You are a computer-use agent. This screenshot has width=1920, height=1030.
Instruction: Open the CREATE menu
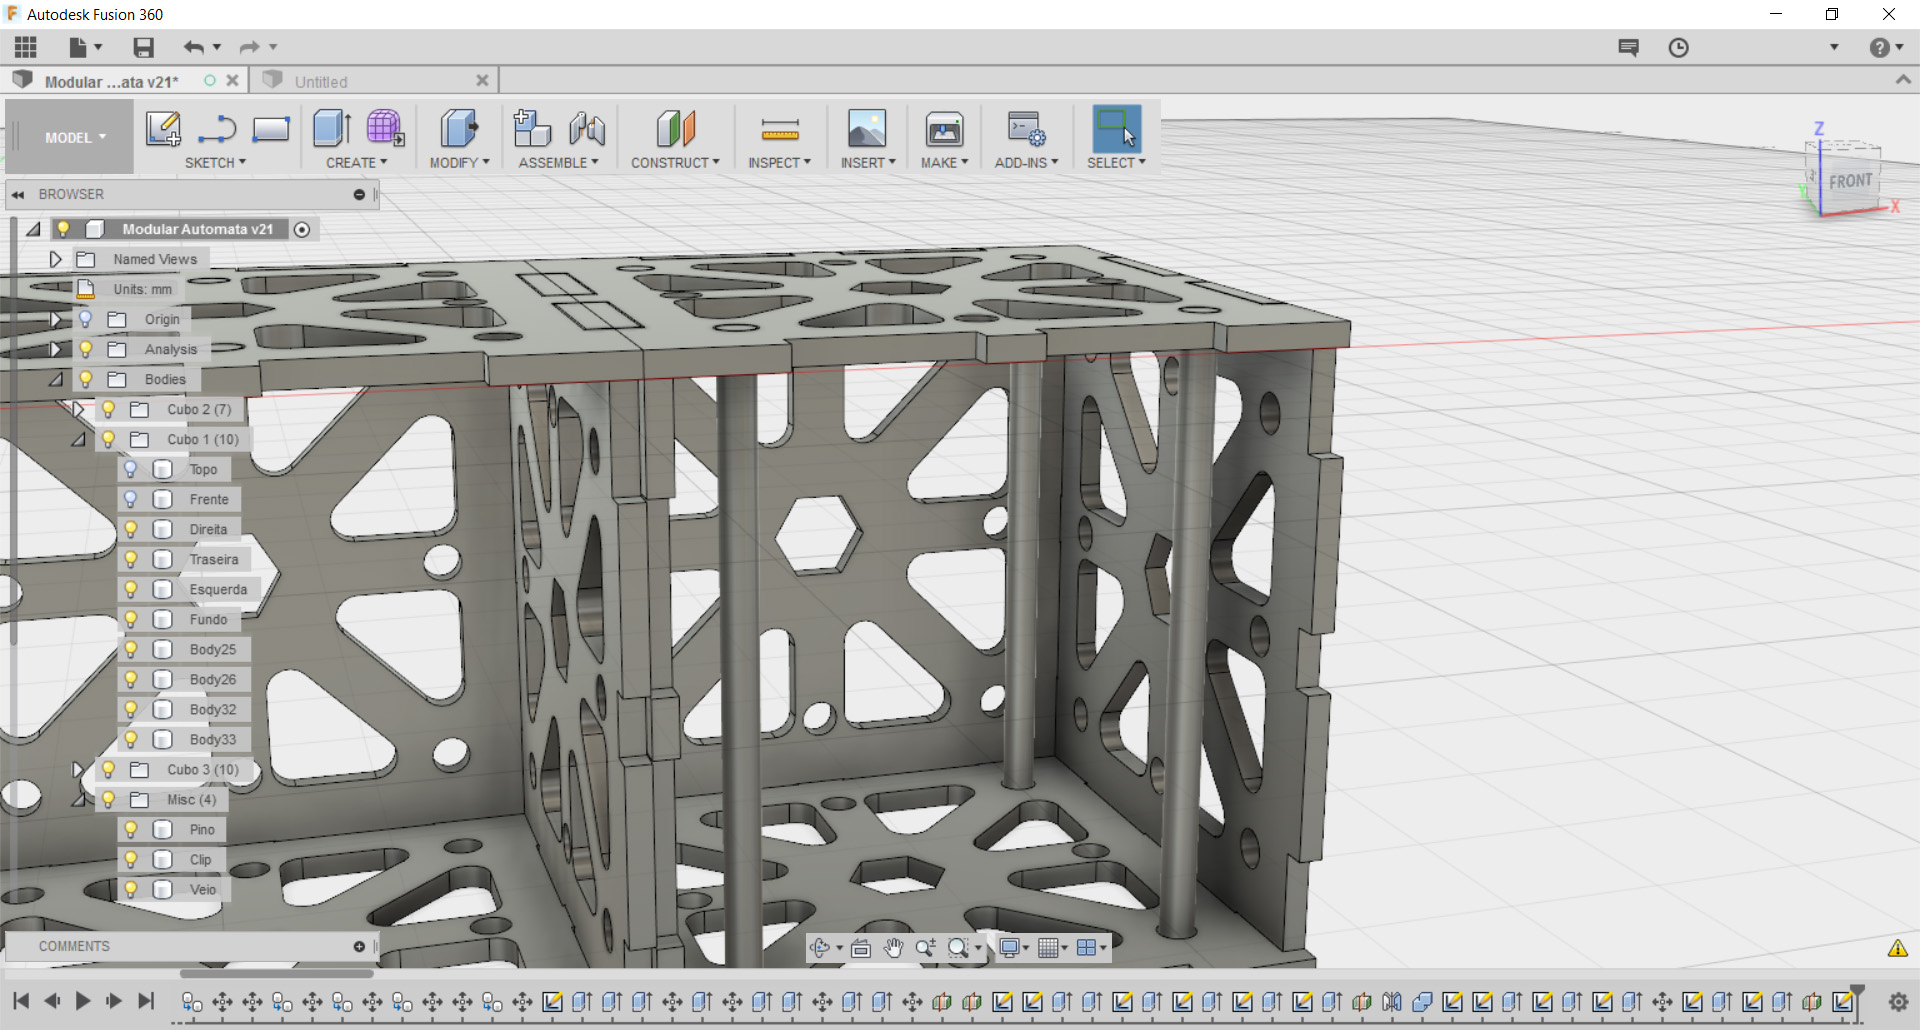(x=356, y=163)
